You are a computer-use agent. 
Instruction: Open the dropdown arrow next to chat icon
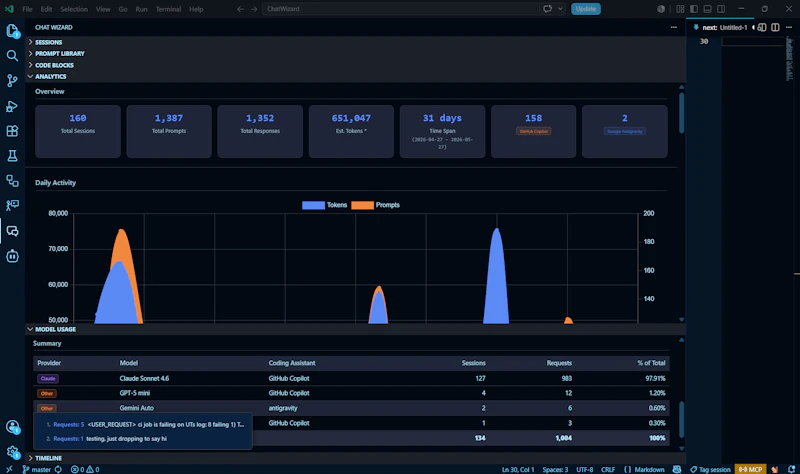[x=560, y=9]
